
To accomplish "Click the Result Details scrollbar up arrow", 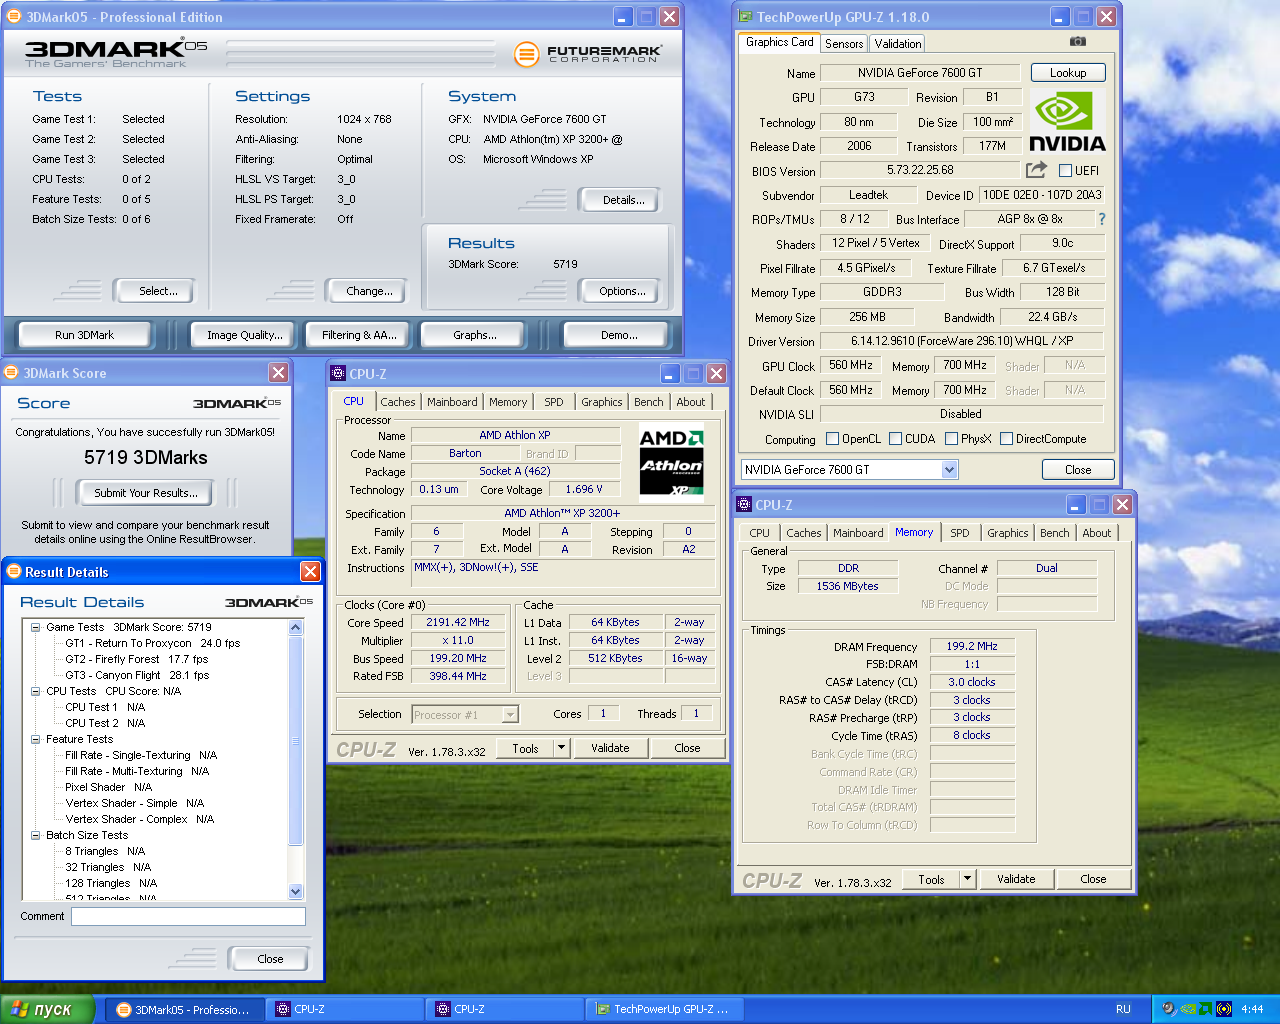I will [x=296, y=628].
